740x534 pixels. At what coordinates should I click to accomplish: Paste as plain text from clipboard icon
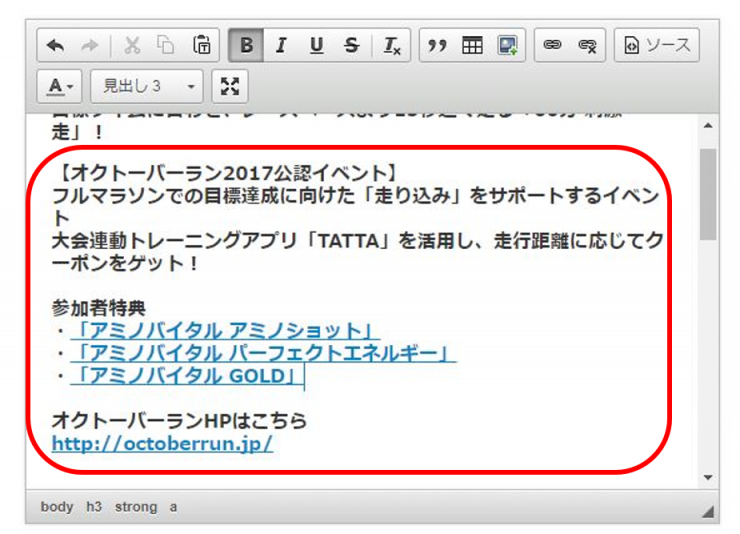click(x=202, y=46)
